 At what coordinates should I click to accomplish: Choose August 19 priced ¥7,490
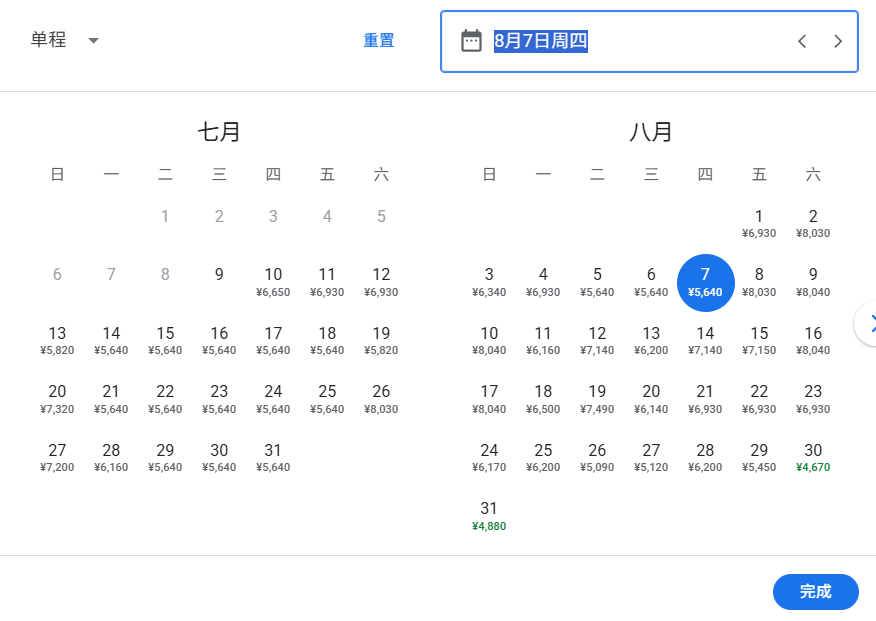coord(597,398)
